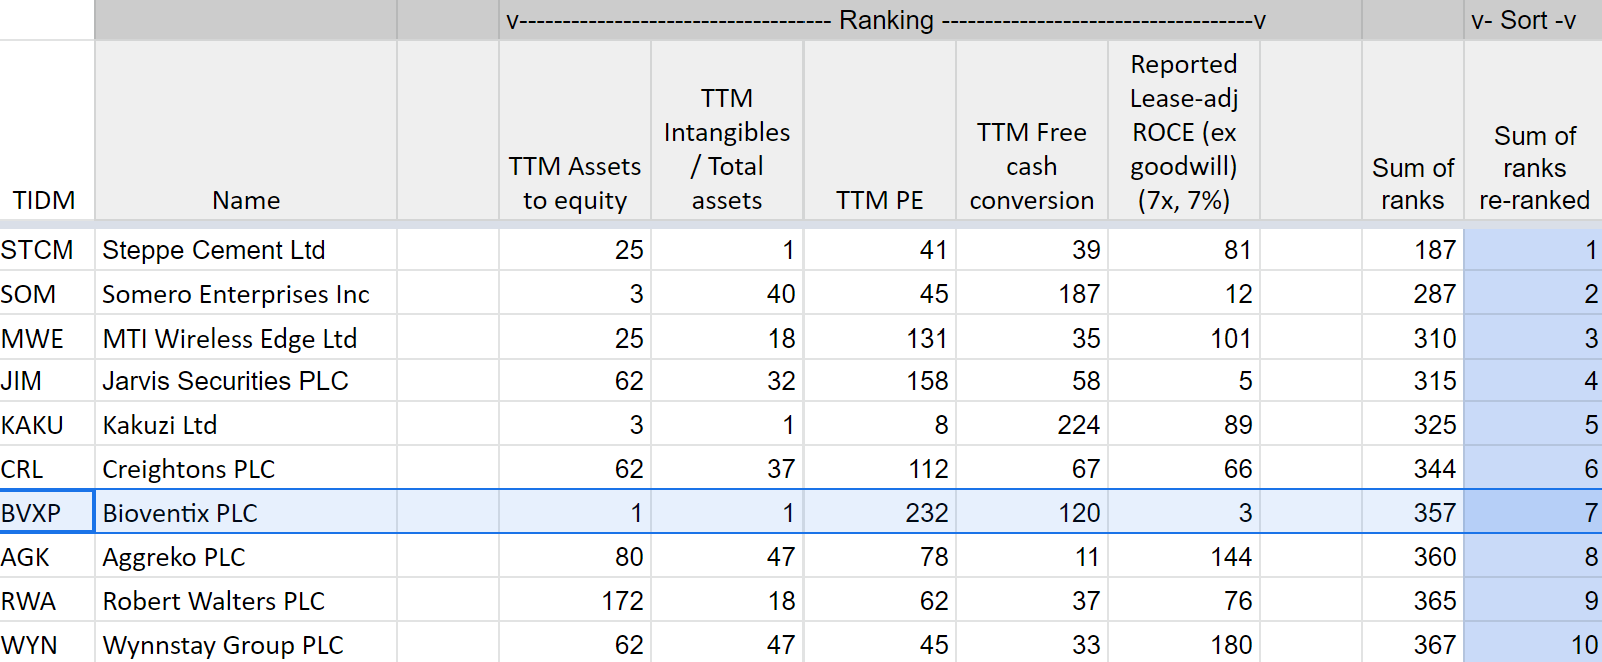The image size is (1602, 662).
Task: Select the Creightons PLC cell
Action: 246,469
